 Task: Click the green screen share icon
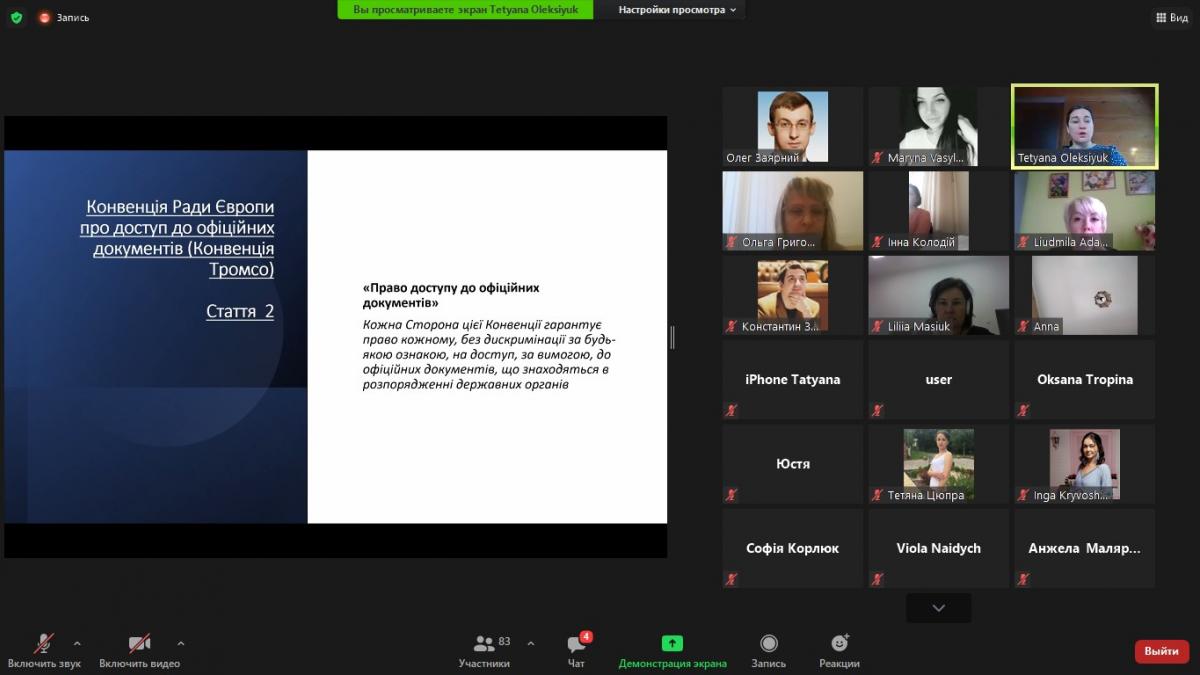(672, 643)
